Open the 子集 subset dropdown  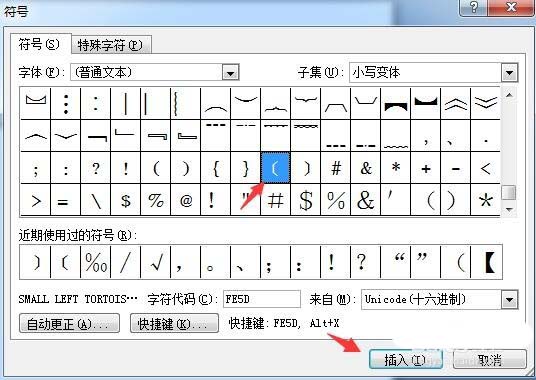(509, 72)
